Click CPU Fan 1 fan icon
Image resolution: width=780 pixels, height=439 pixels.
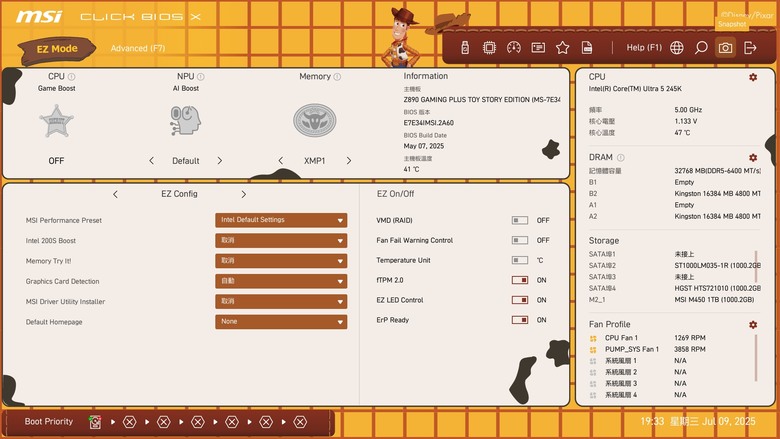click(x=593, y=338)
